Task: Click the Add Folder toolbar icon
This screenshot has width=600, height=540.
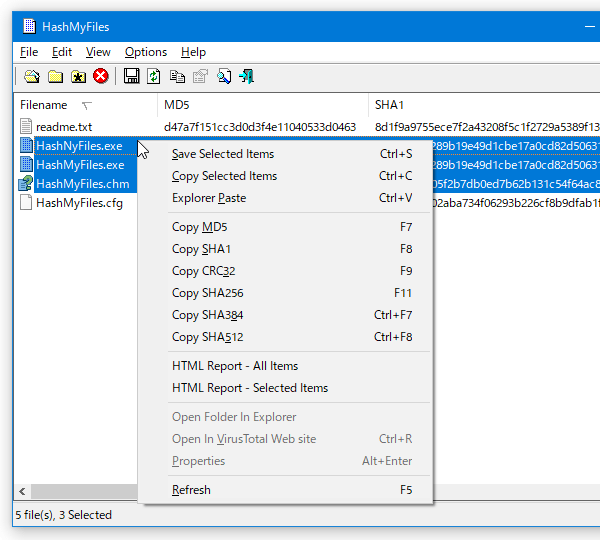Action: click(55, 77)
